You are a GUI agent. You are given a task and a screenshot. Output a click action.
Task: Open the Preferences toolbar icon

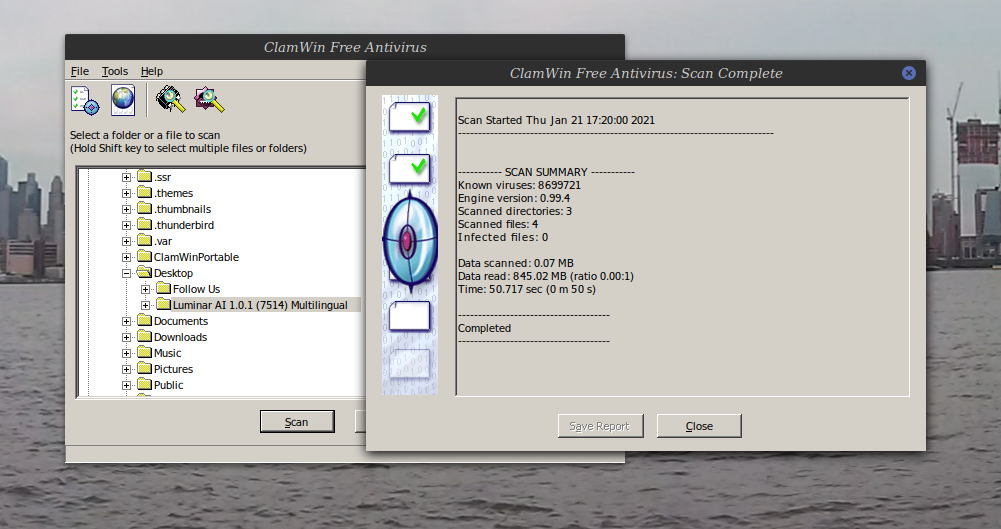coord(85,100)
